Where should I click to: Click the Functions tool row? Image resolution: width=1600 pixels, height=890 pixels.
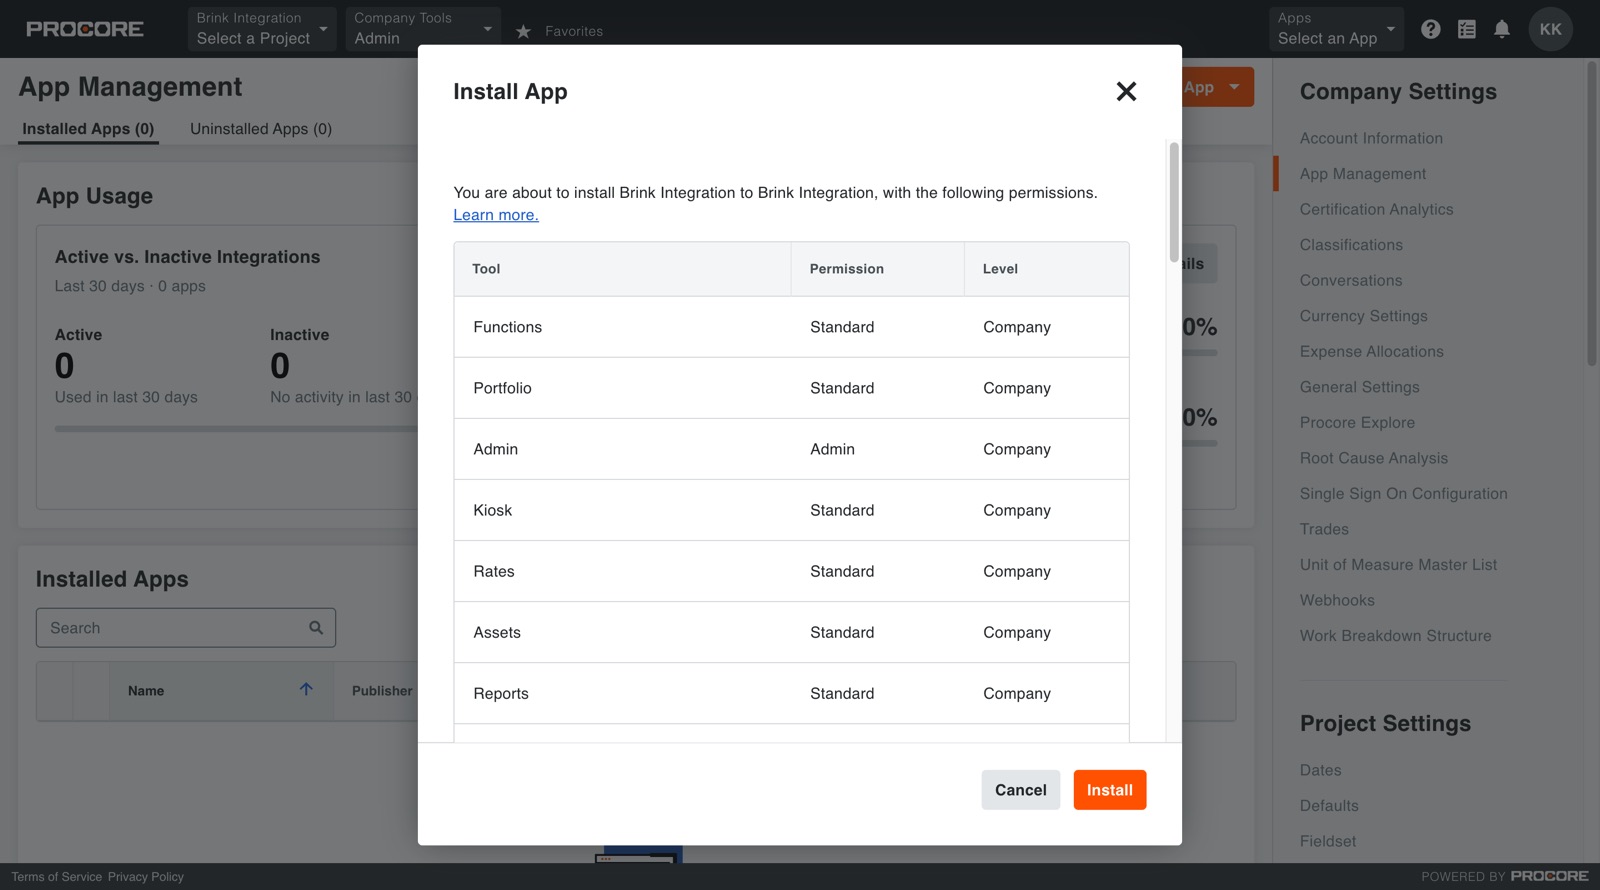tap(791, 327)
